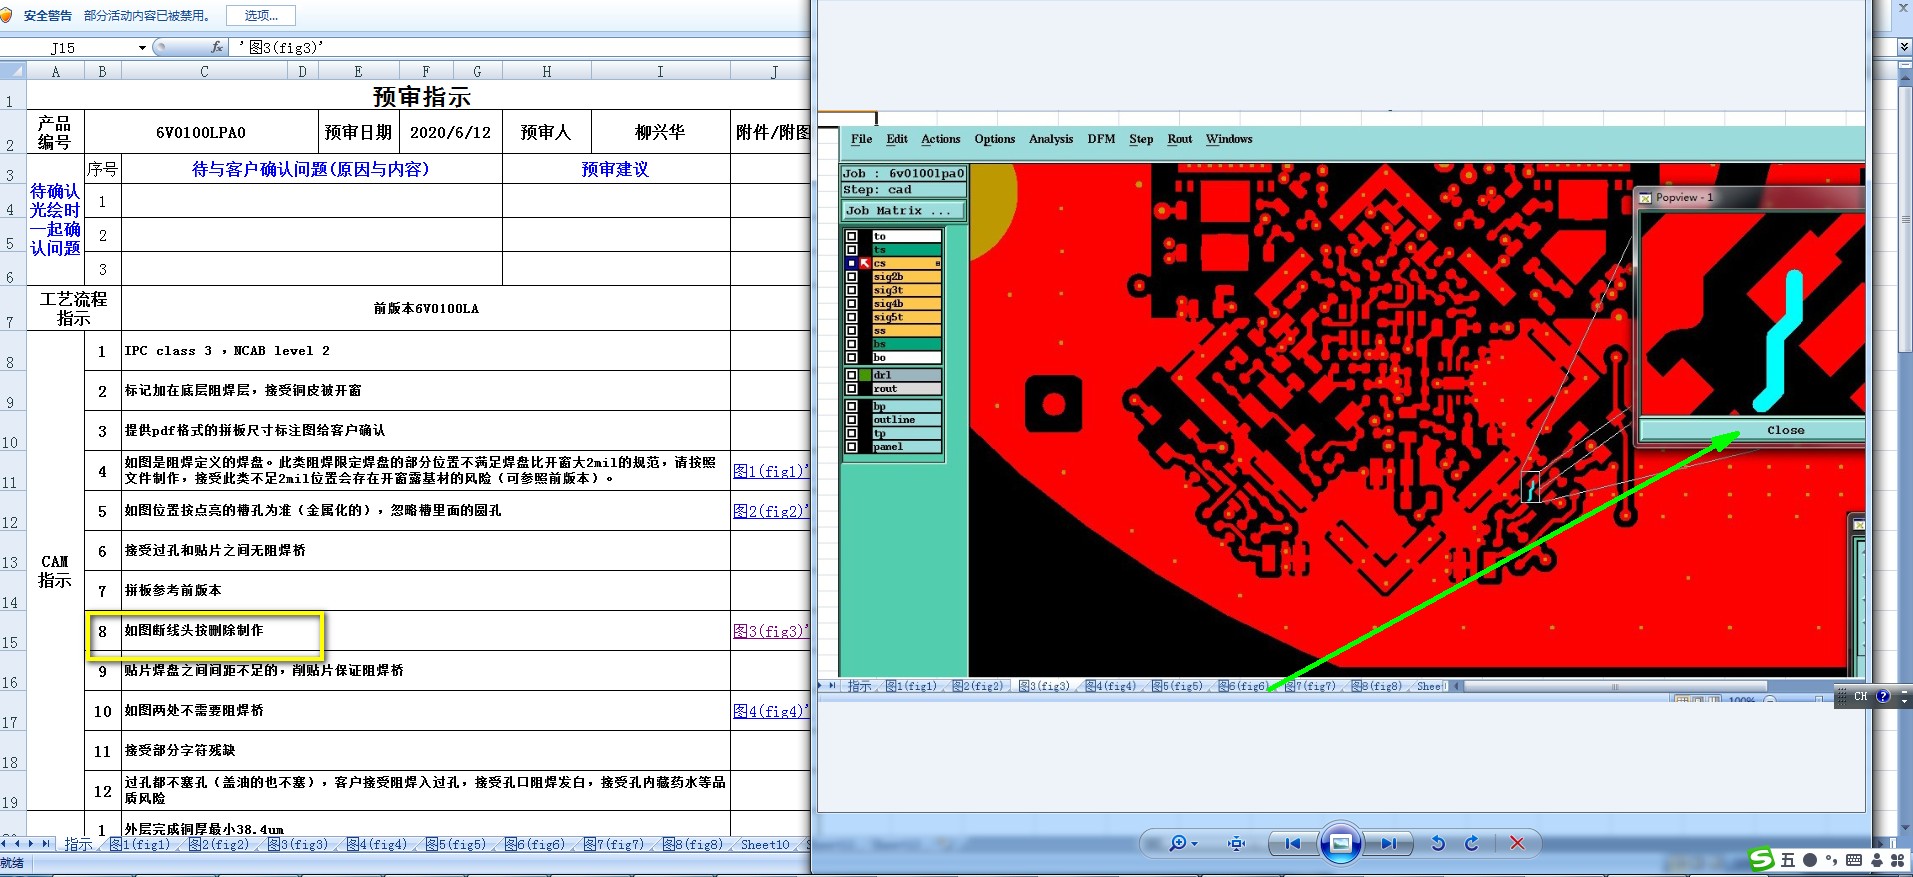Open the zoom dropdown arrow in viewer

(1194, 844)
